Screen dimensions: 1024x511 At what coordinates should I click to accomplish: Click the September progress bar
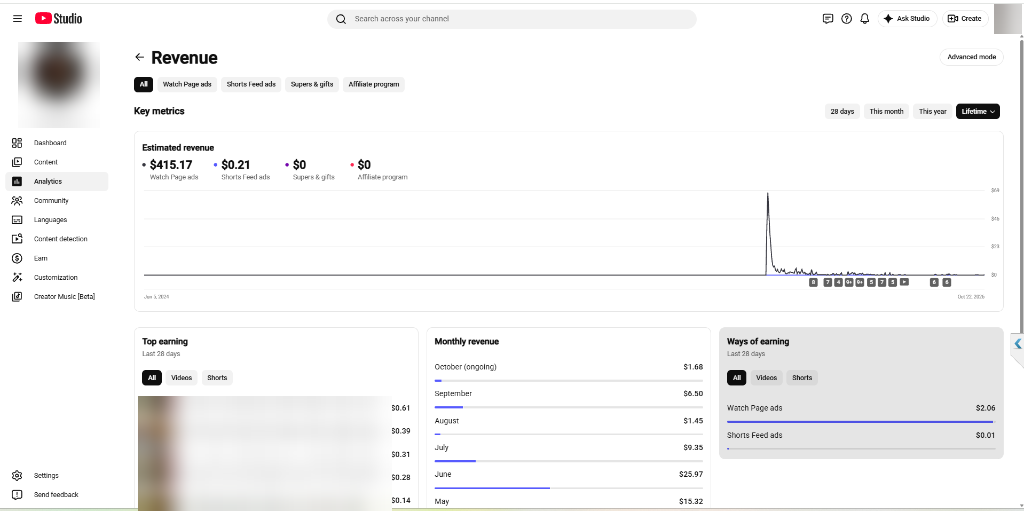(x=569, y=407)
